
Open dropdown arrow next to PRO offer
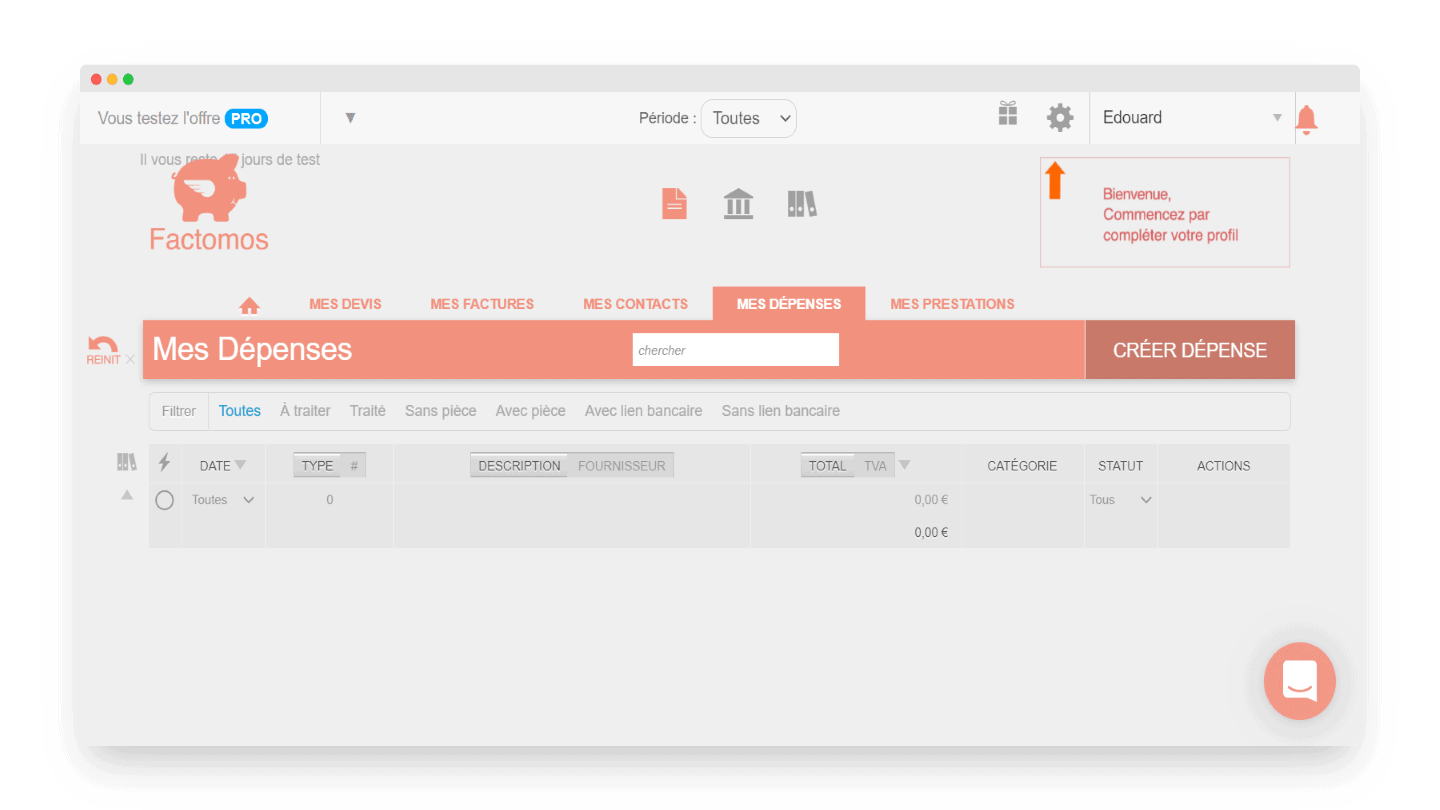pyautogui.click(x=350, y=118)
